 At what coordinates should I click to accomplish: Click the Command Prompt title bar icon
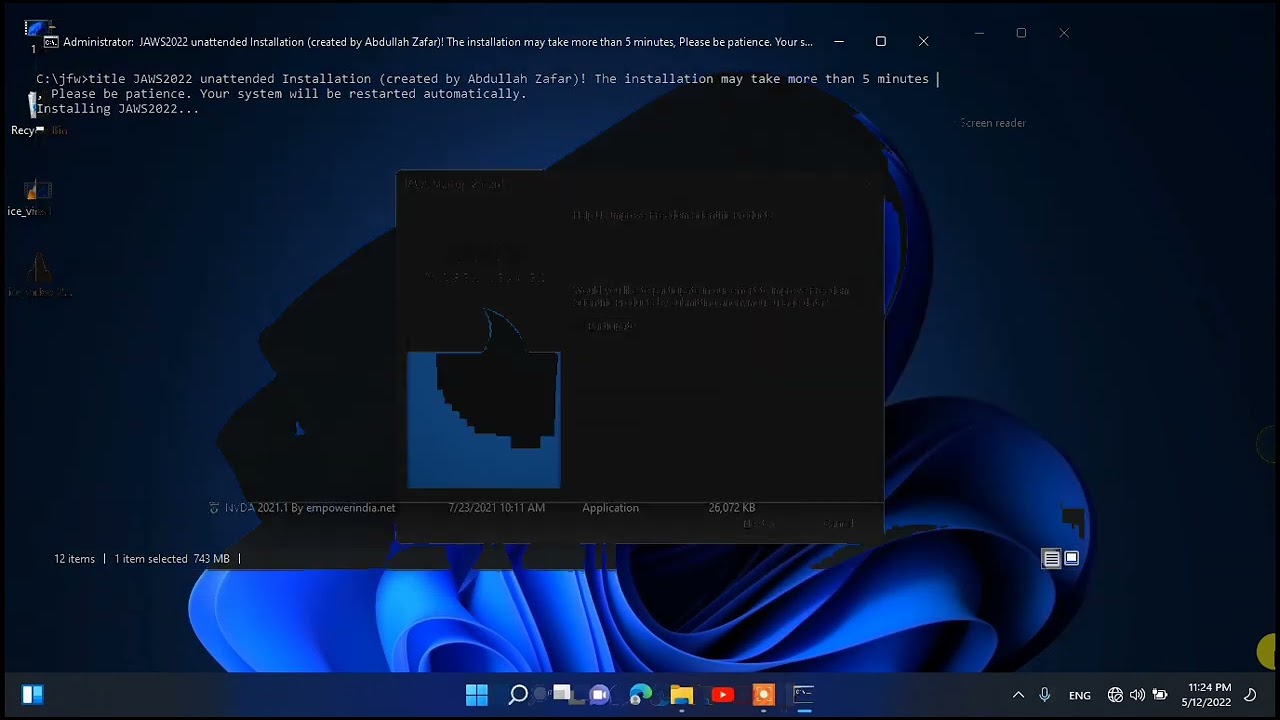click(x=51, y=42)
